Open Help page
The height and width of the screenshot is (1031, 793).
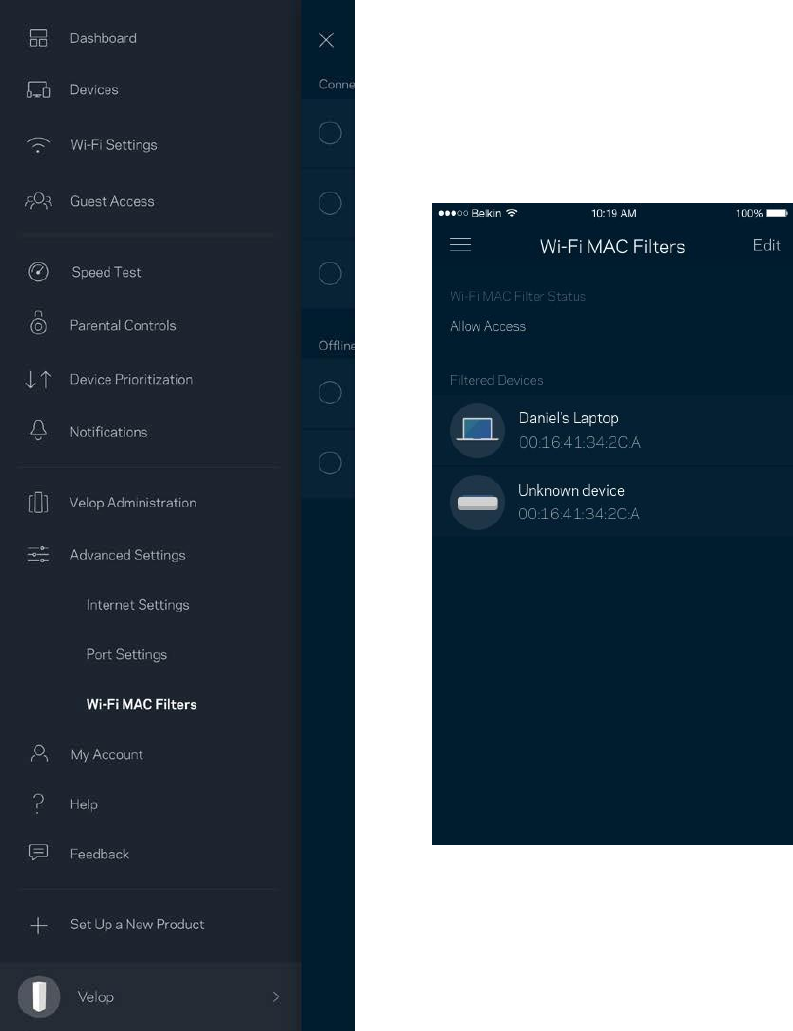click(x=84, y=804)
